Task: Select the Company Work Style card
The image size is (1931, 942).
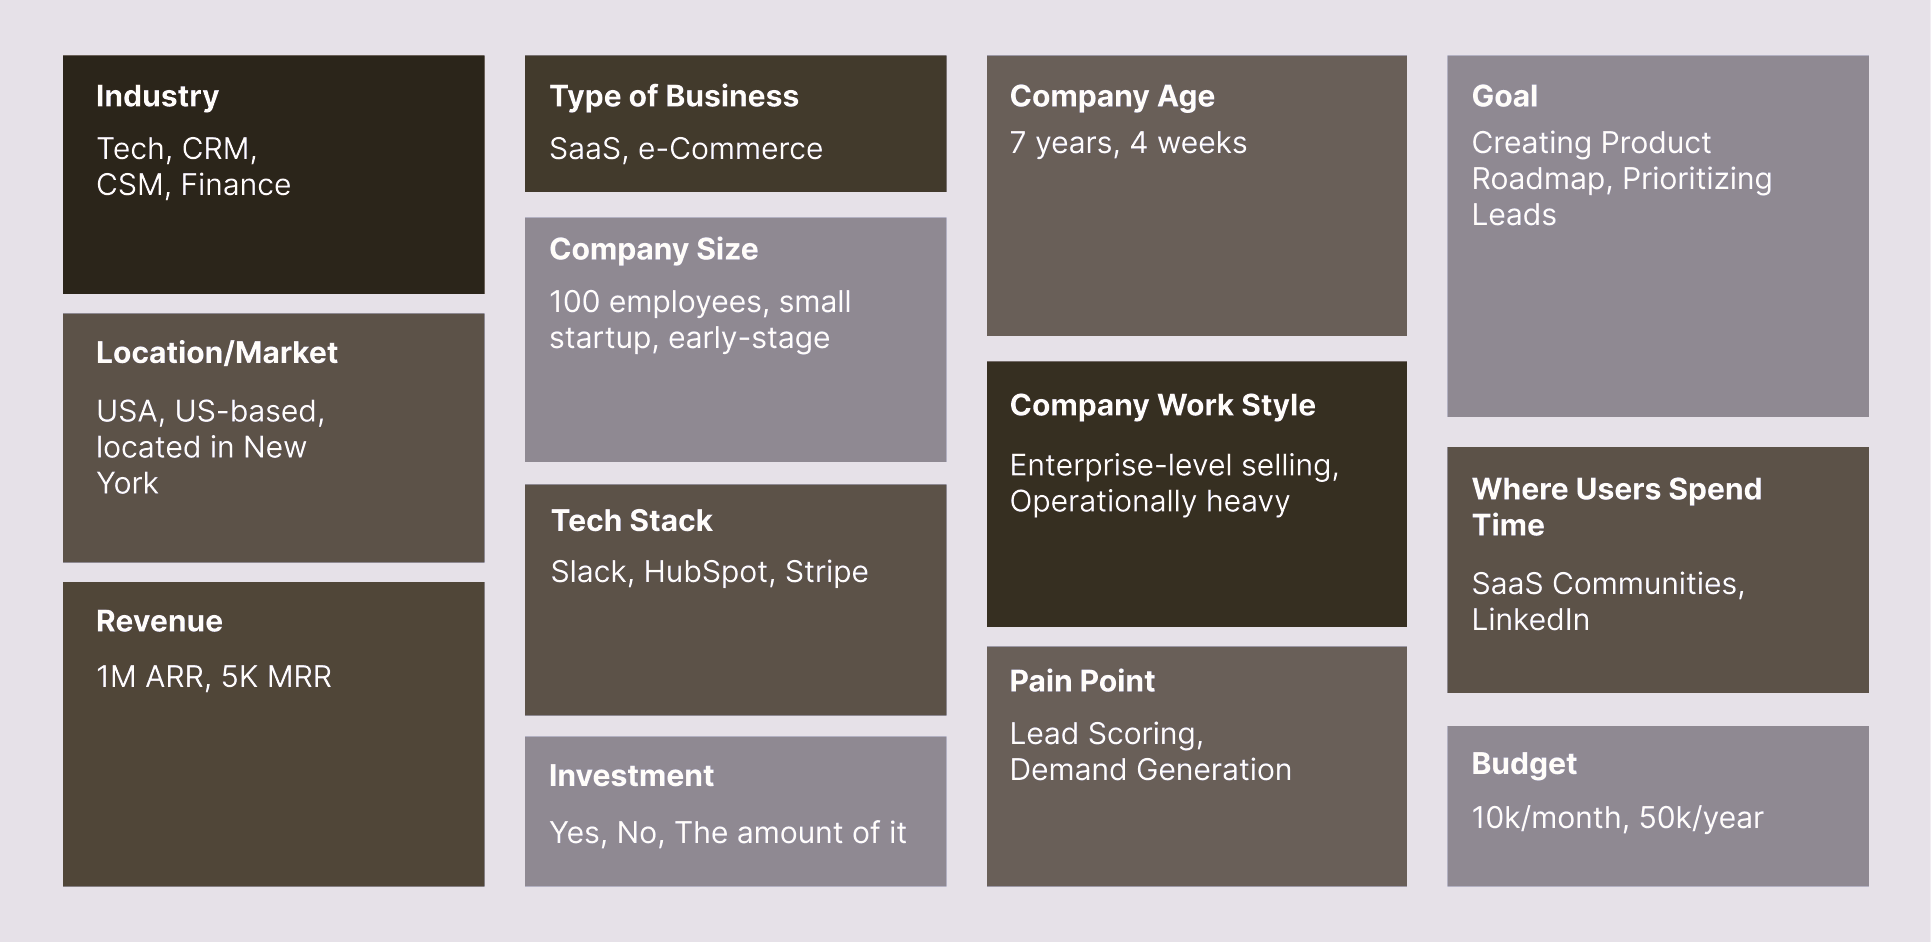Action: tap(1196, 494)
